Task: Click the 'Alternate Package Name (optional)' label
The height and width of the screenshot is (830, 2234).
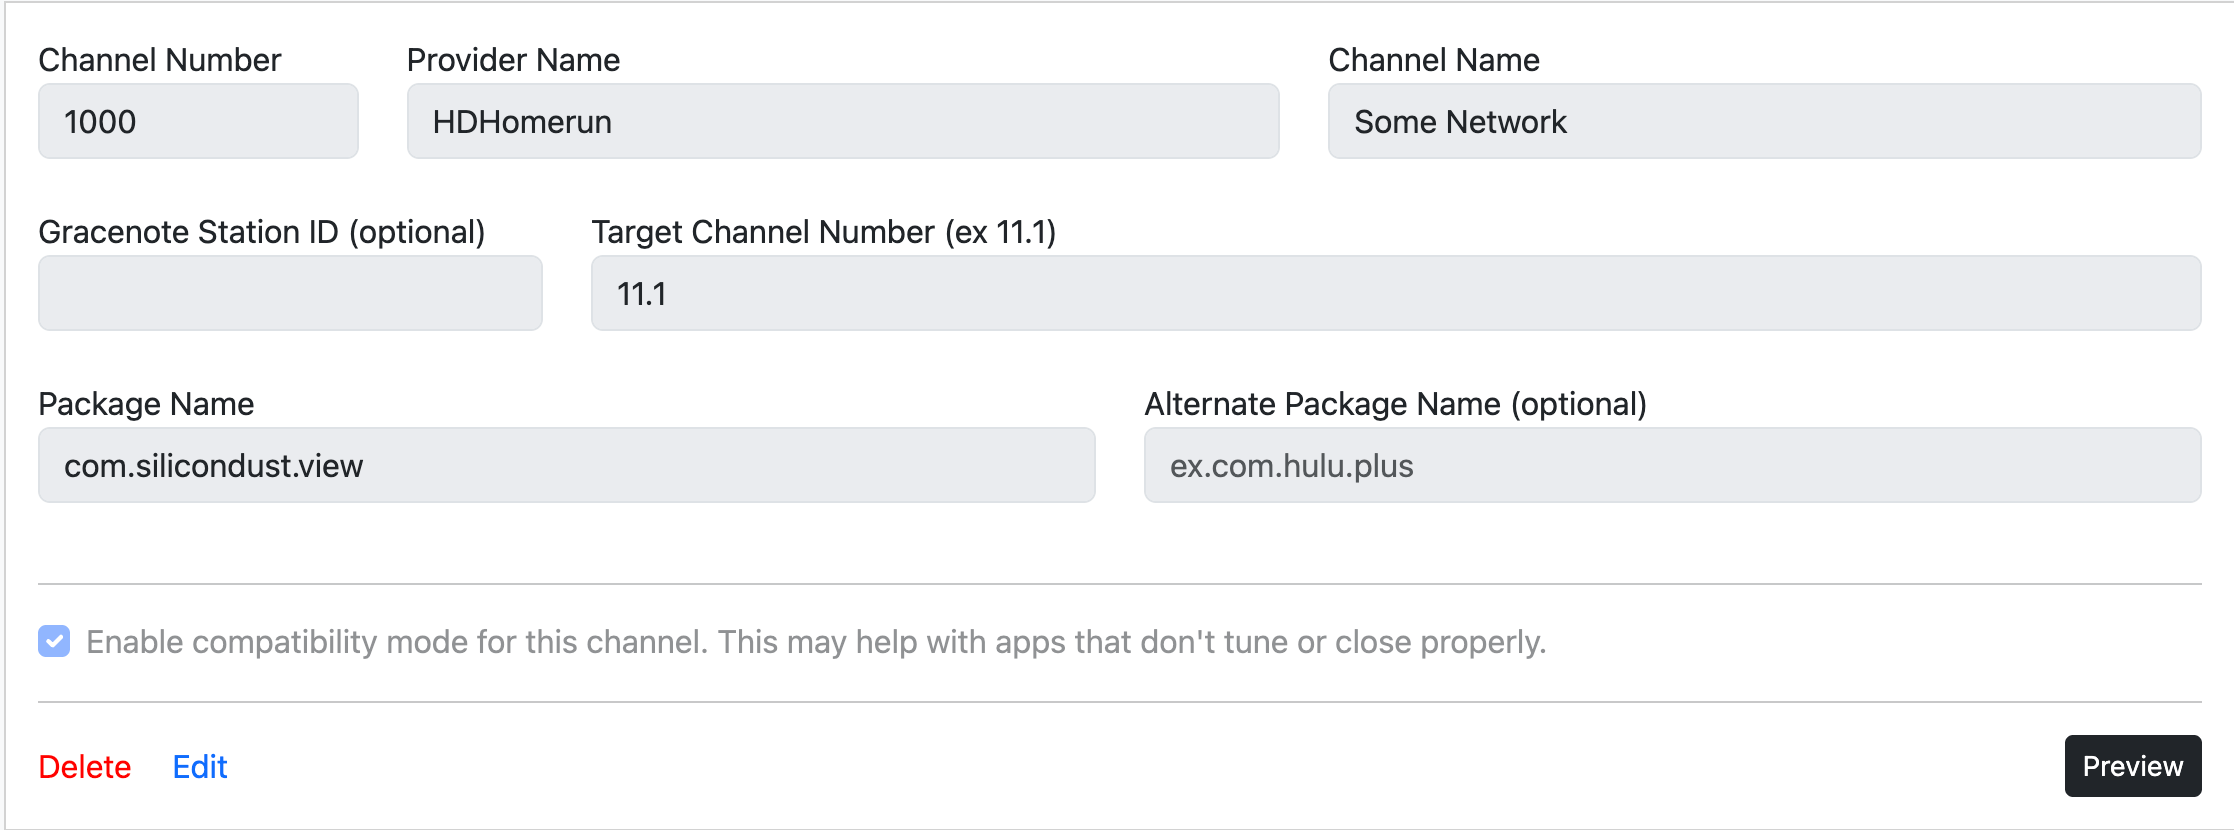Action: point(1395,404)
